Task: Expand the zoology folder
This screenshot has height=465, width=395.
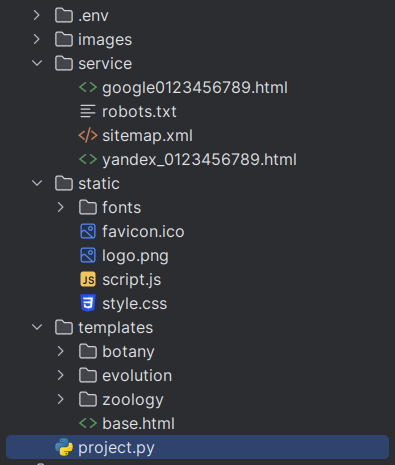Action: pos(61,399)
